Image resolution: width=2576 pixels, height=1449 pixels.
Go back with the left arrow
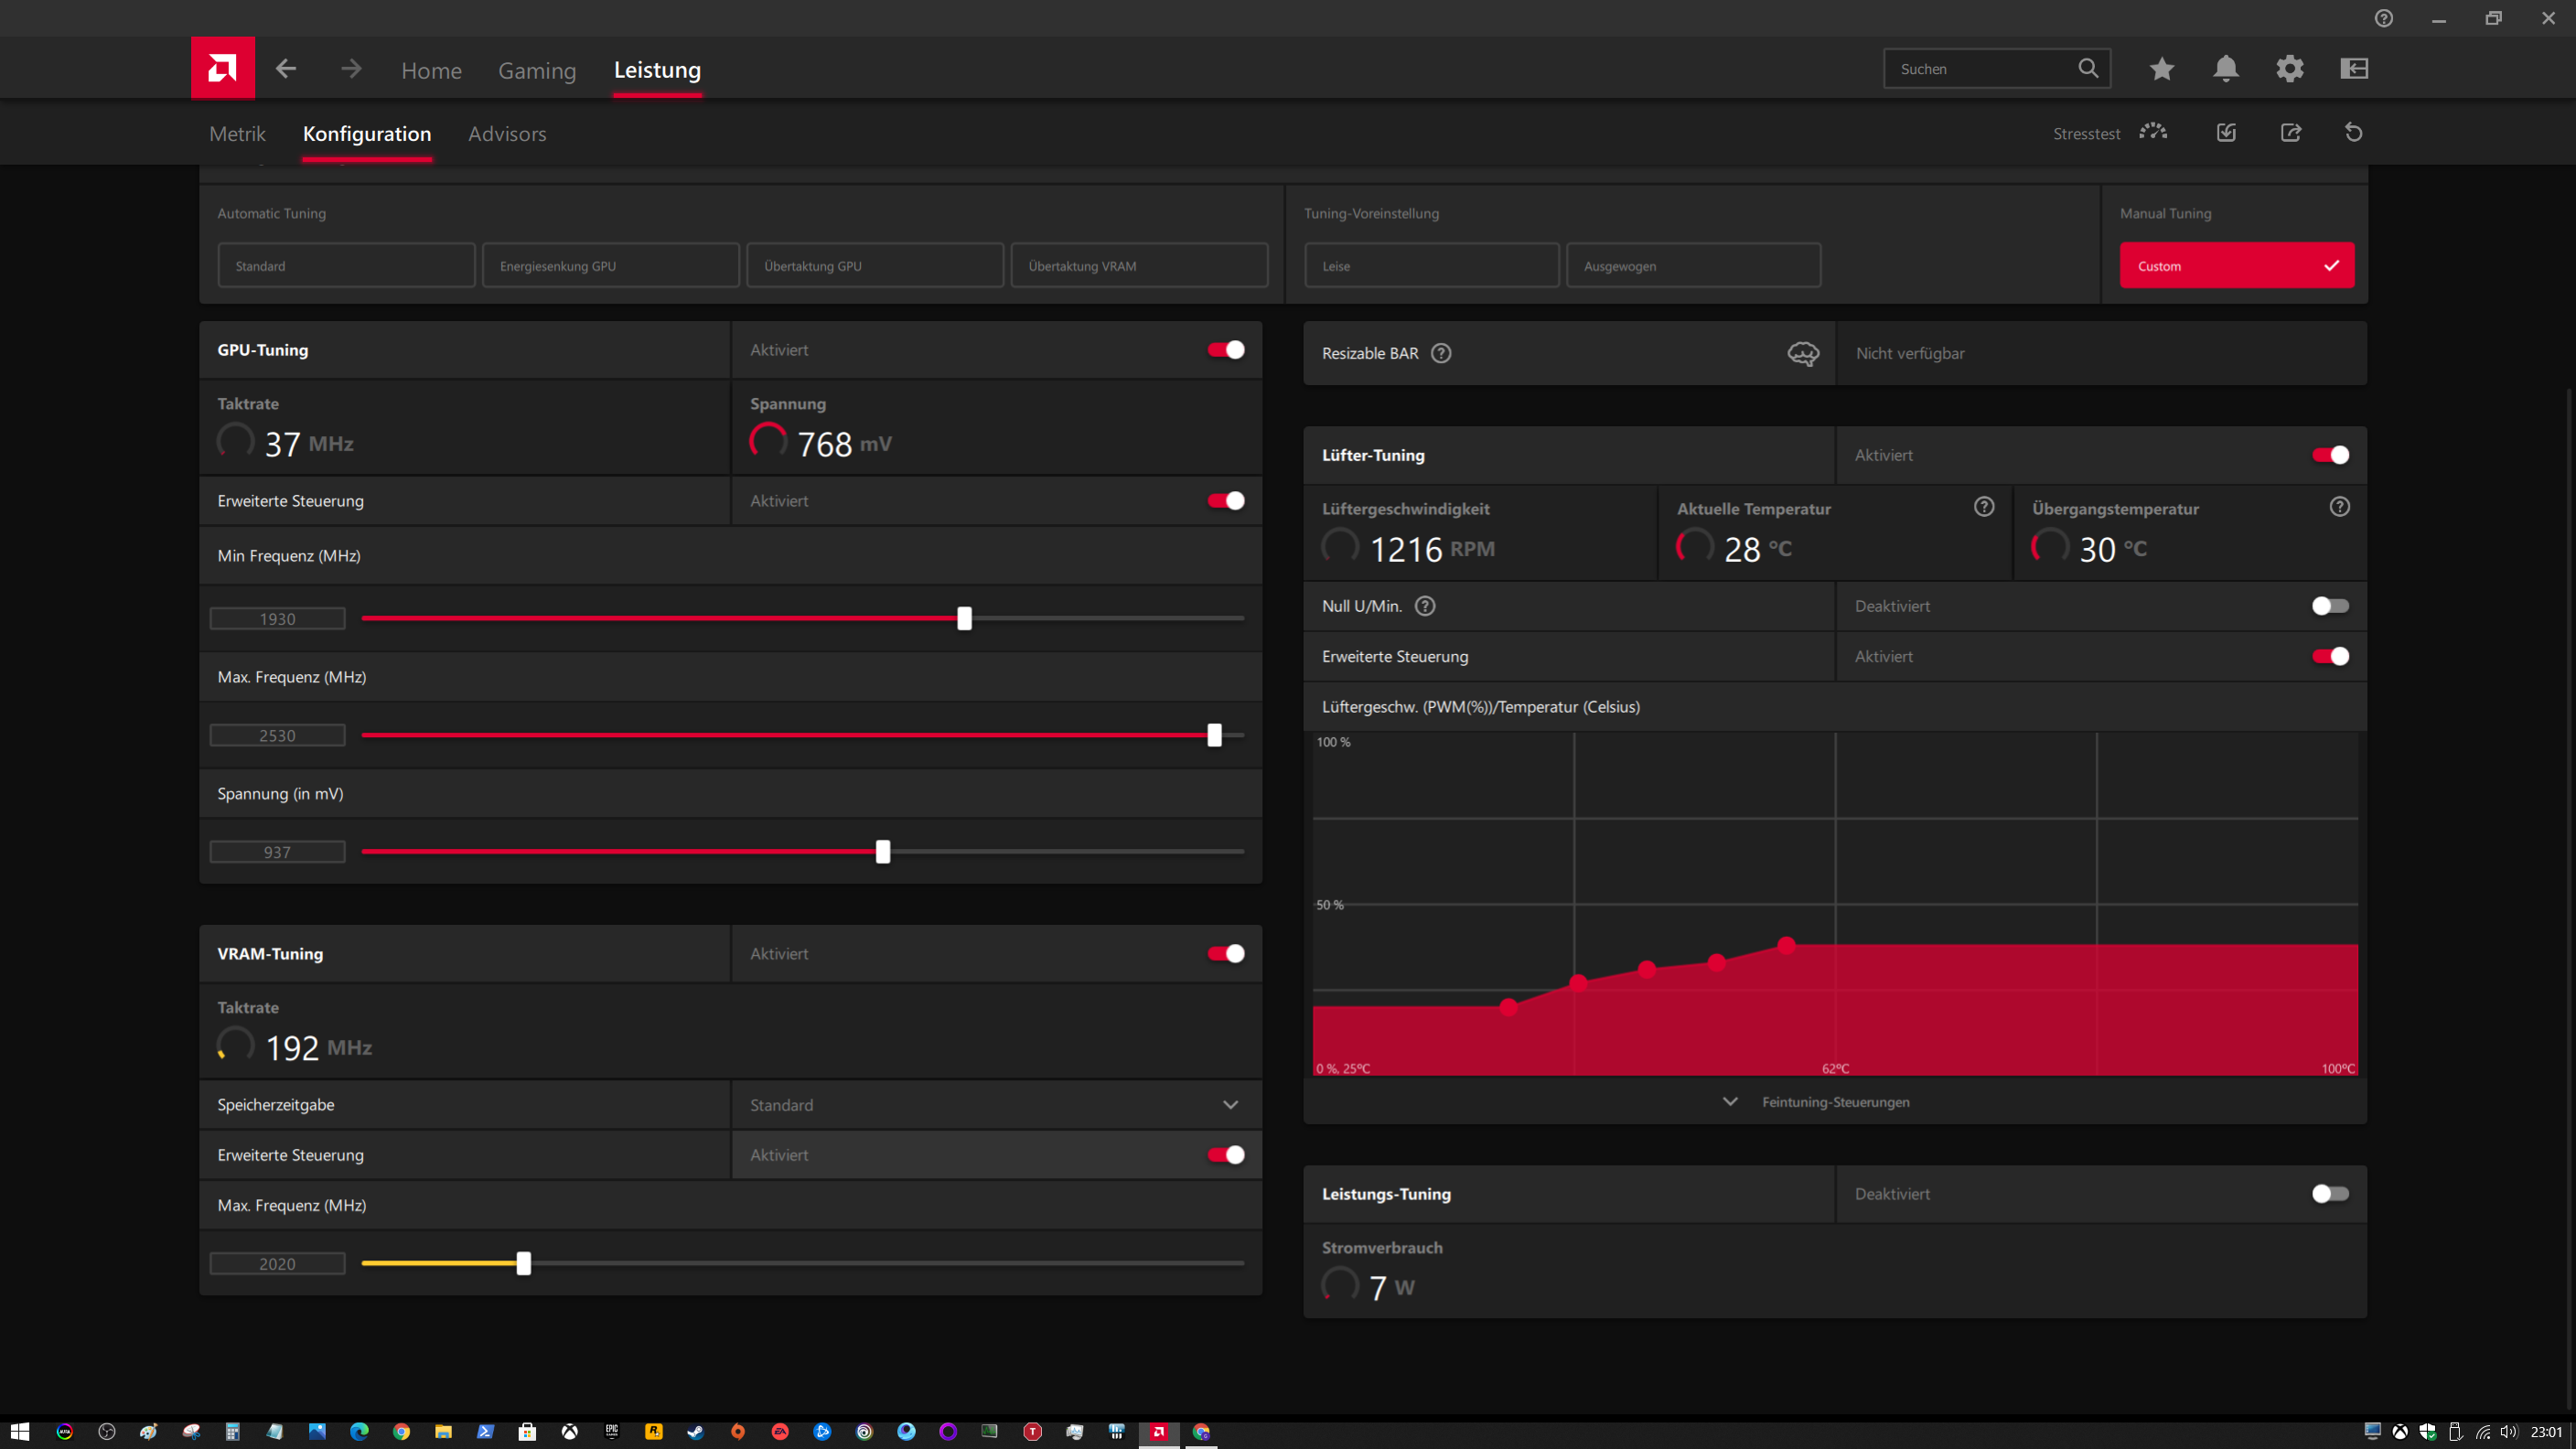coord(286,69)
